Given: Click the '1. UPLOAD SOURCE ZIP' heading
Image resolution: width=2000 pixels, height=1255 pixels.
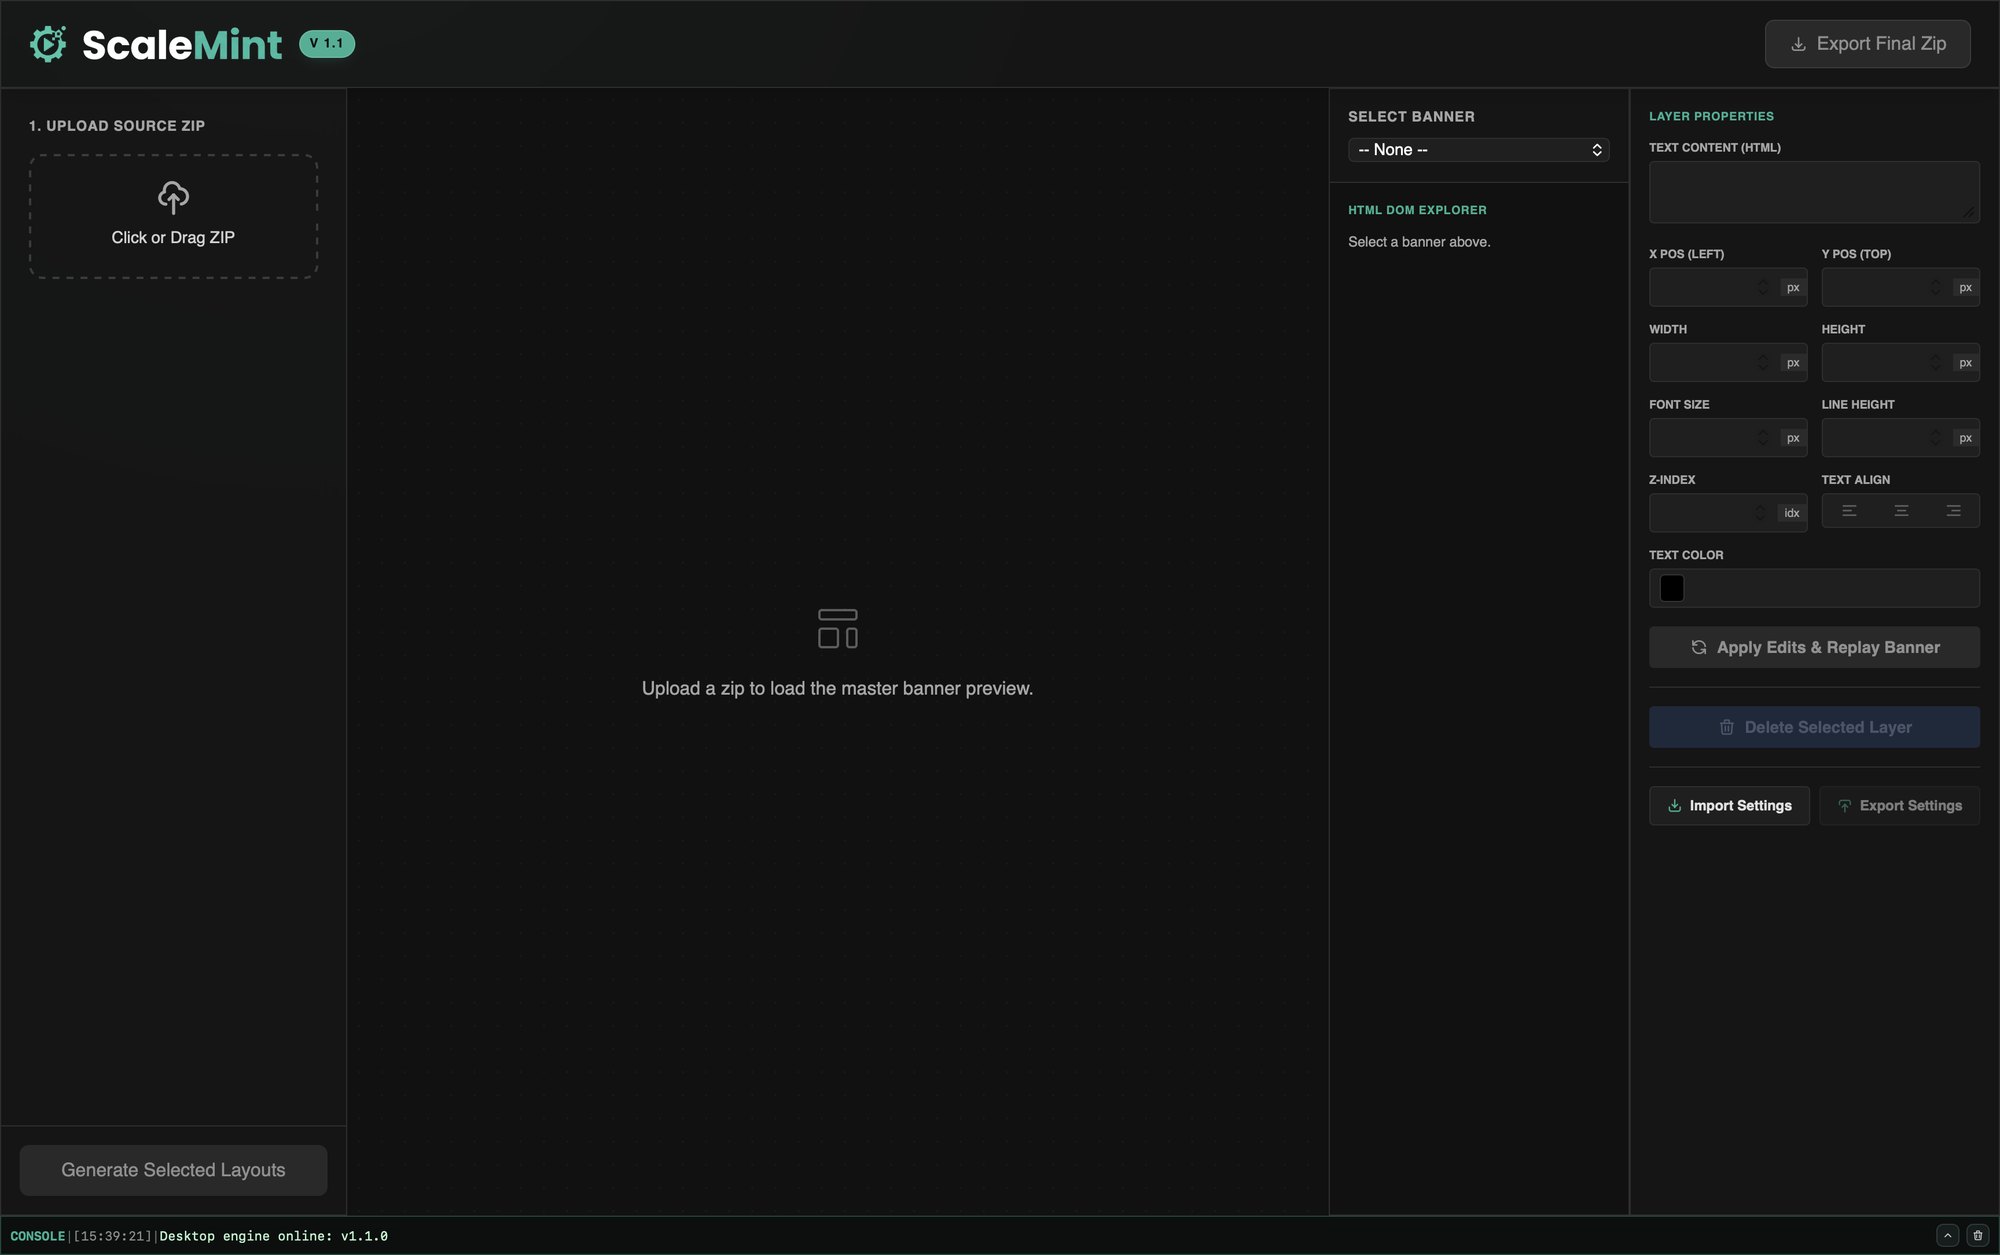Looking at the screenshot, I should point(117,126).
